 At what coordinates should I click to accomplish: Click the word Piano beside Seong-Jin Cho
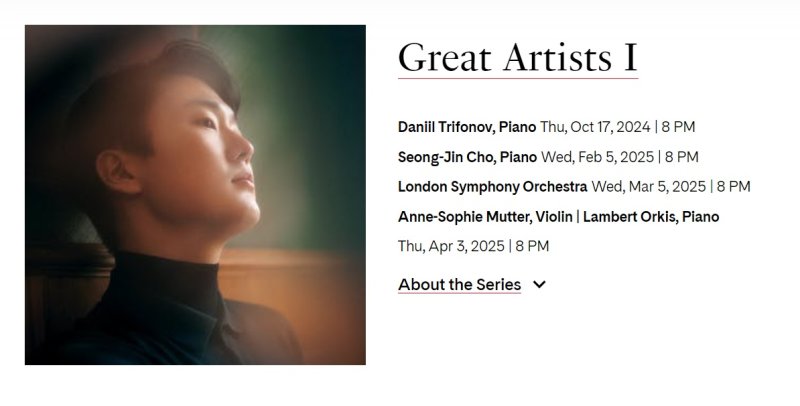pyautogui.click(x=518, y=157)
